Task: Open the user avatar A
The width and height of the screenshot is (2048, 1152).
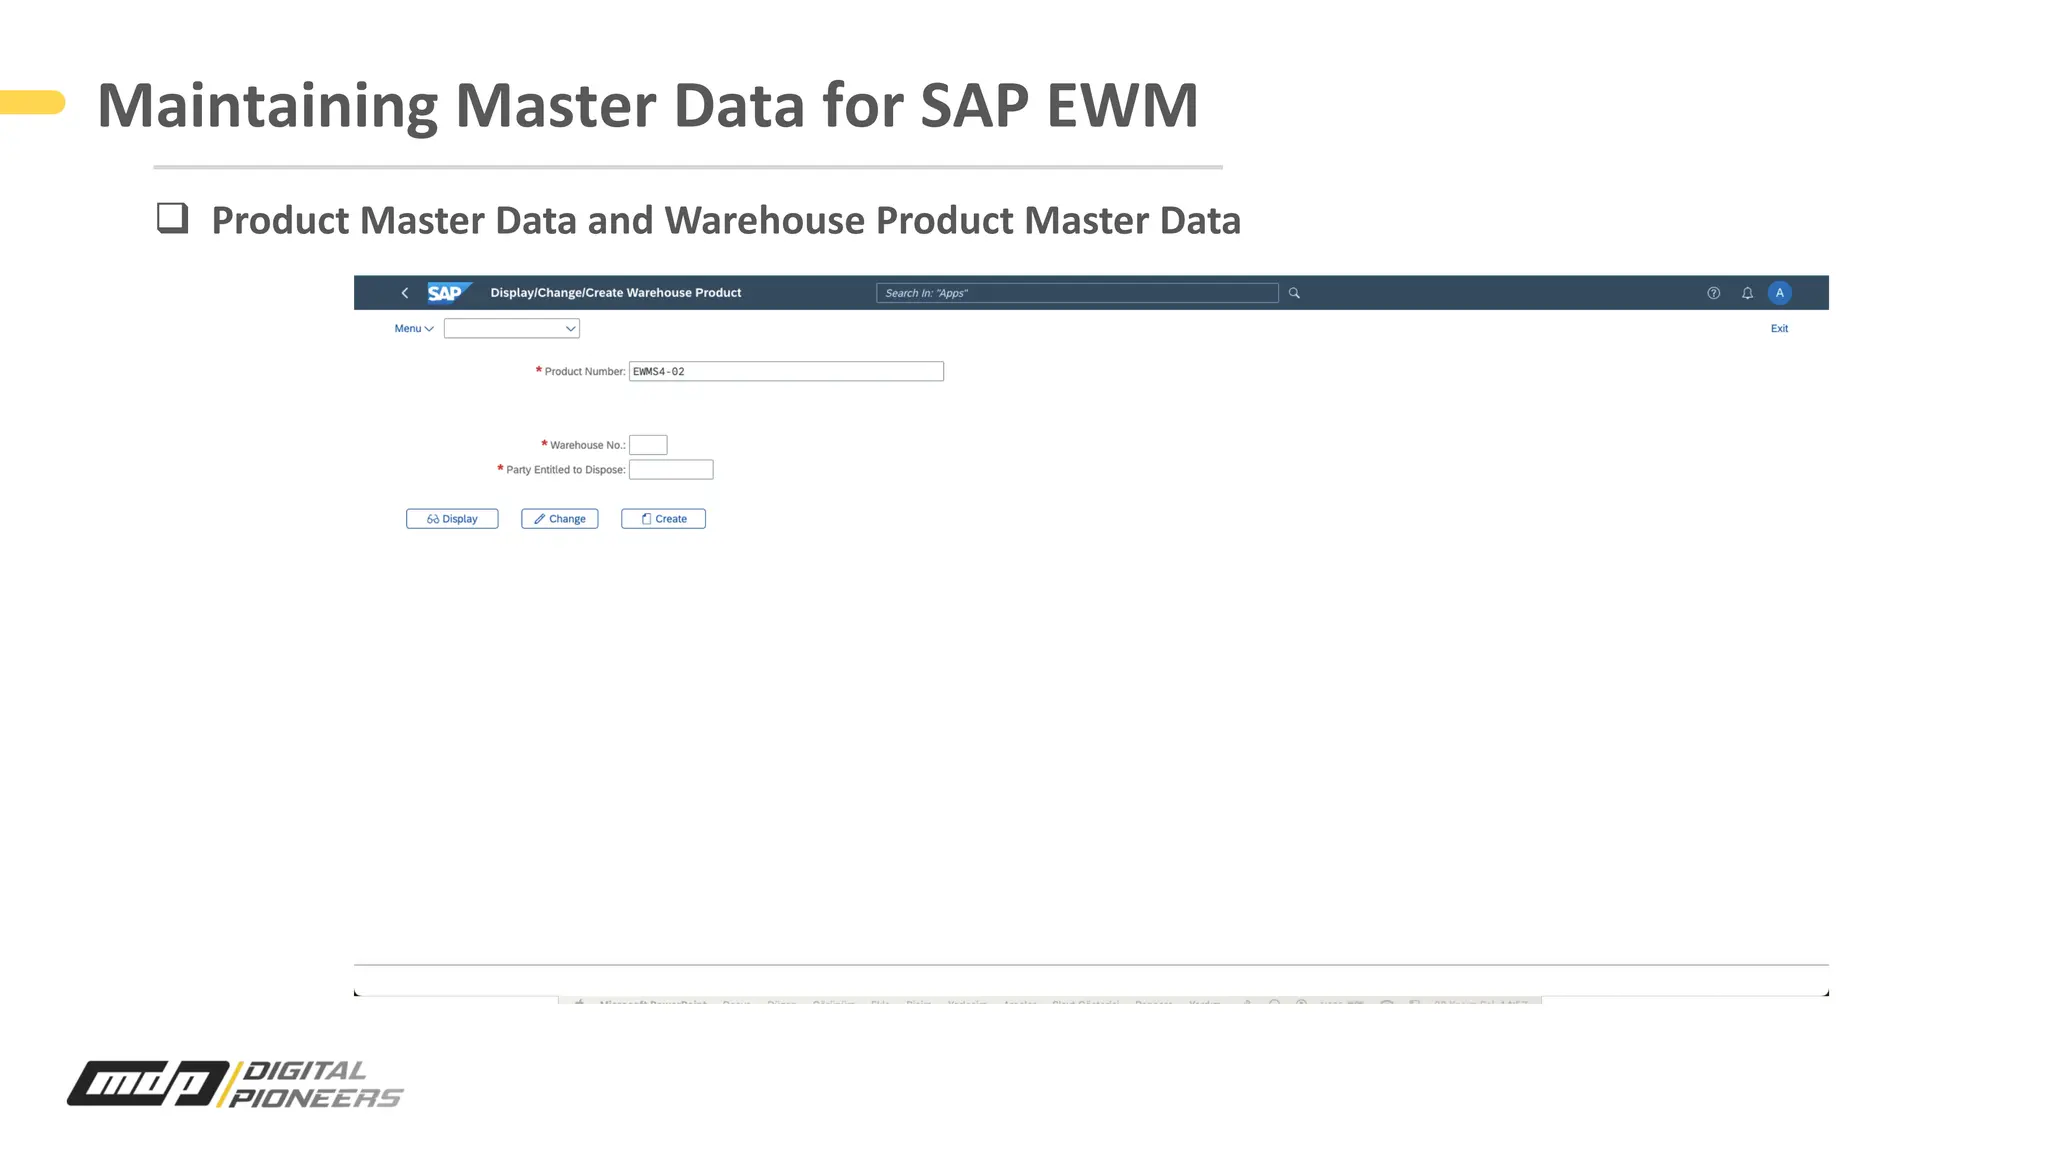Action: [1779, 293]
